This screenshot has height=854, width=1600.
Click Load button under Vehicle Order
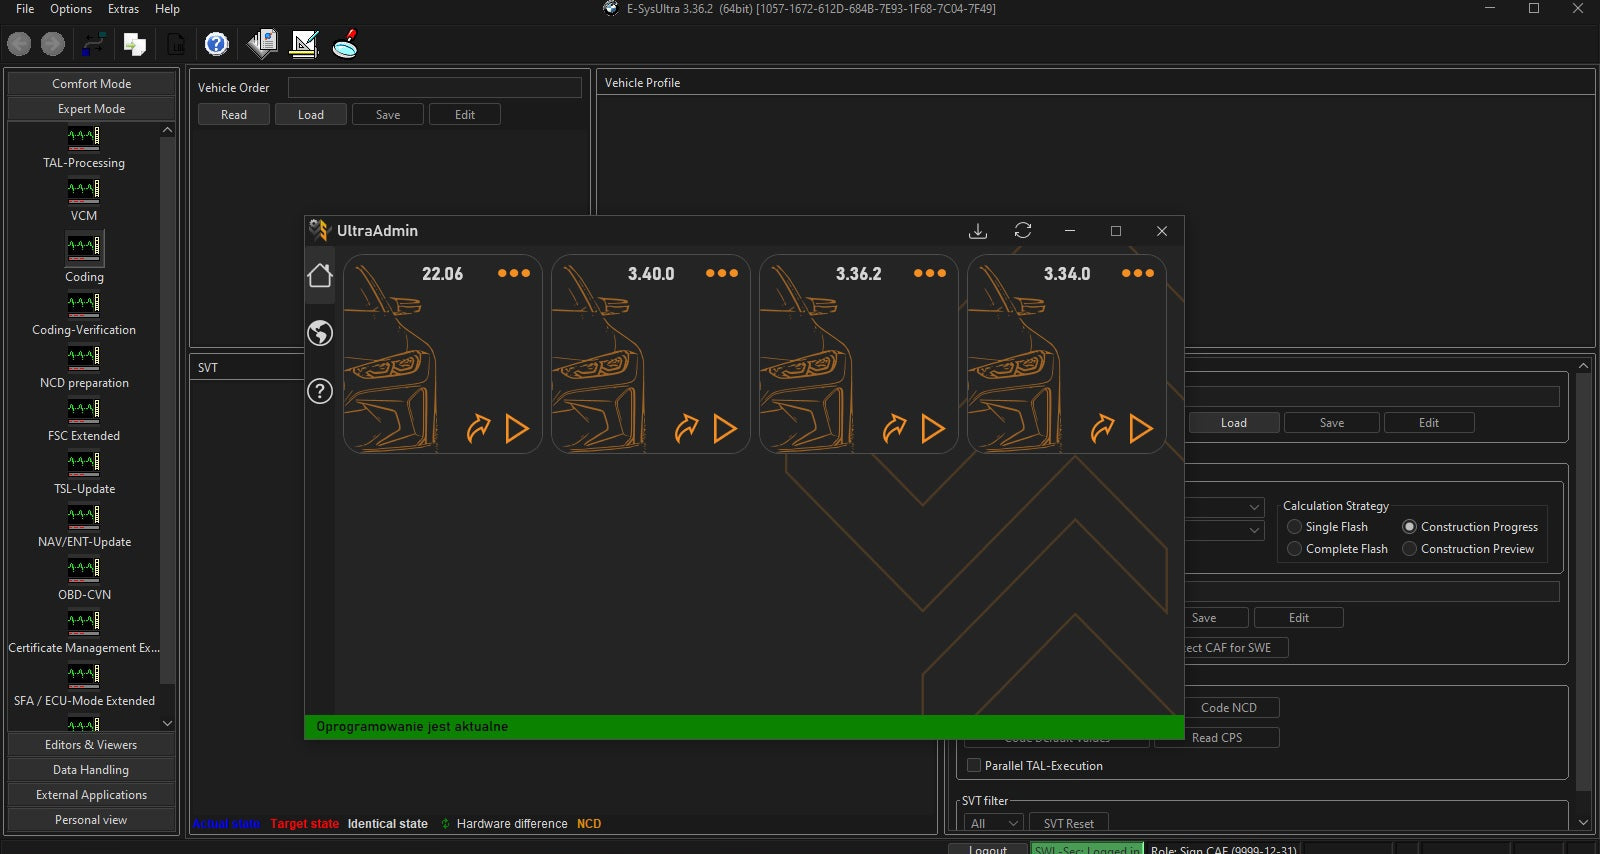(311, 115)
